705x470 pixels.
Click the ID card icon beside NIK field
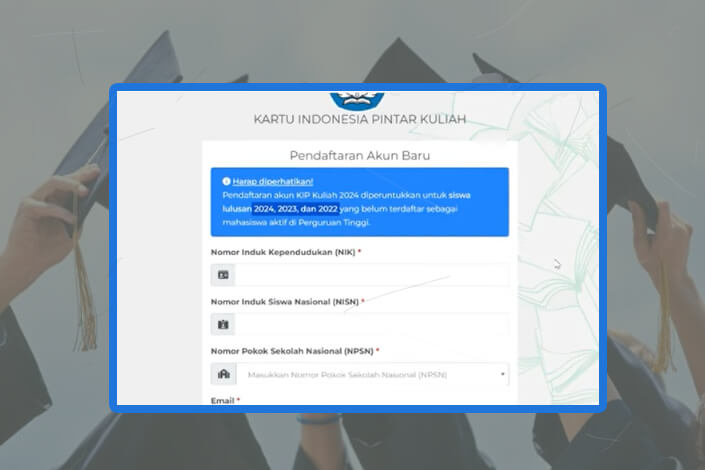223,275
